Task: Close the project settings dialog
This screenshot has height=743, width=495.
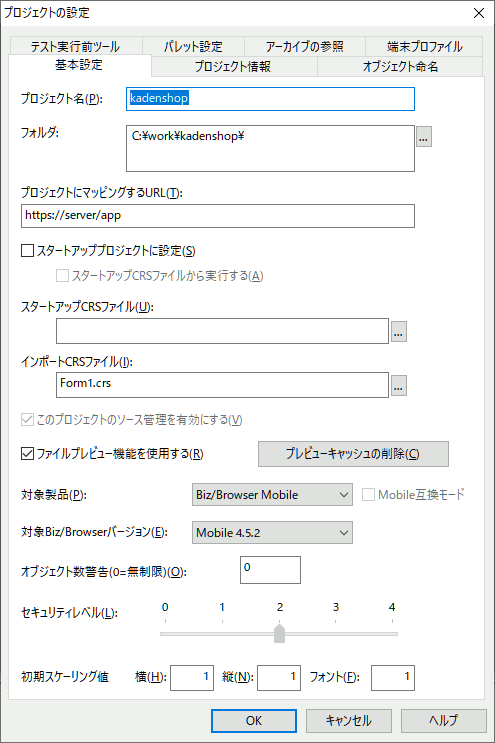Action: tap(479, 13)
